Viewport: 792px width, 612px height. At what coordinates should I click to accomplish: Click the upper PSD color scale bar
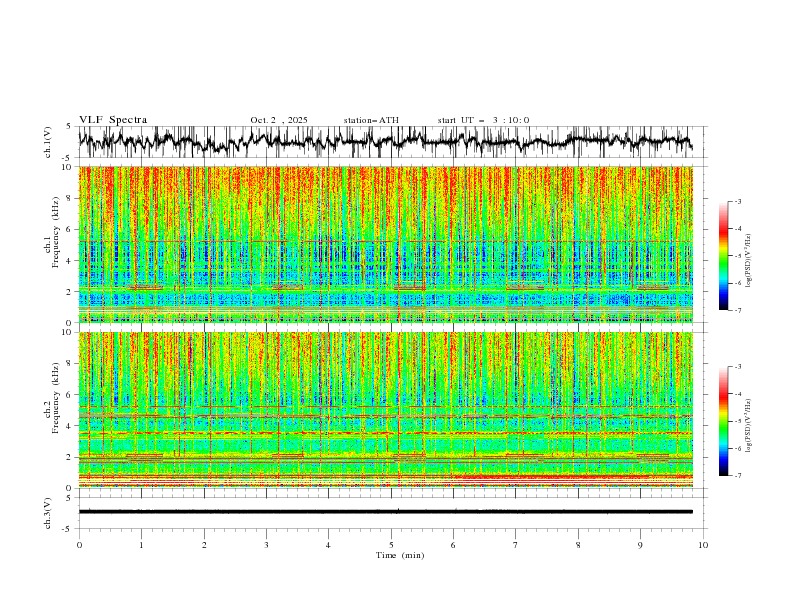[723, 256]
